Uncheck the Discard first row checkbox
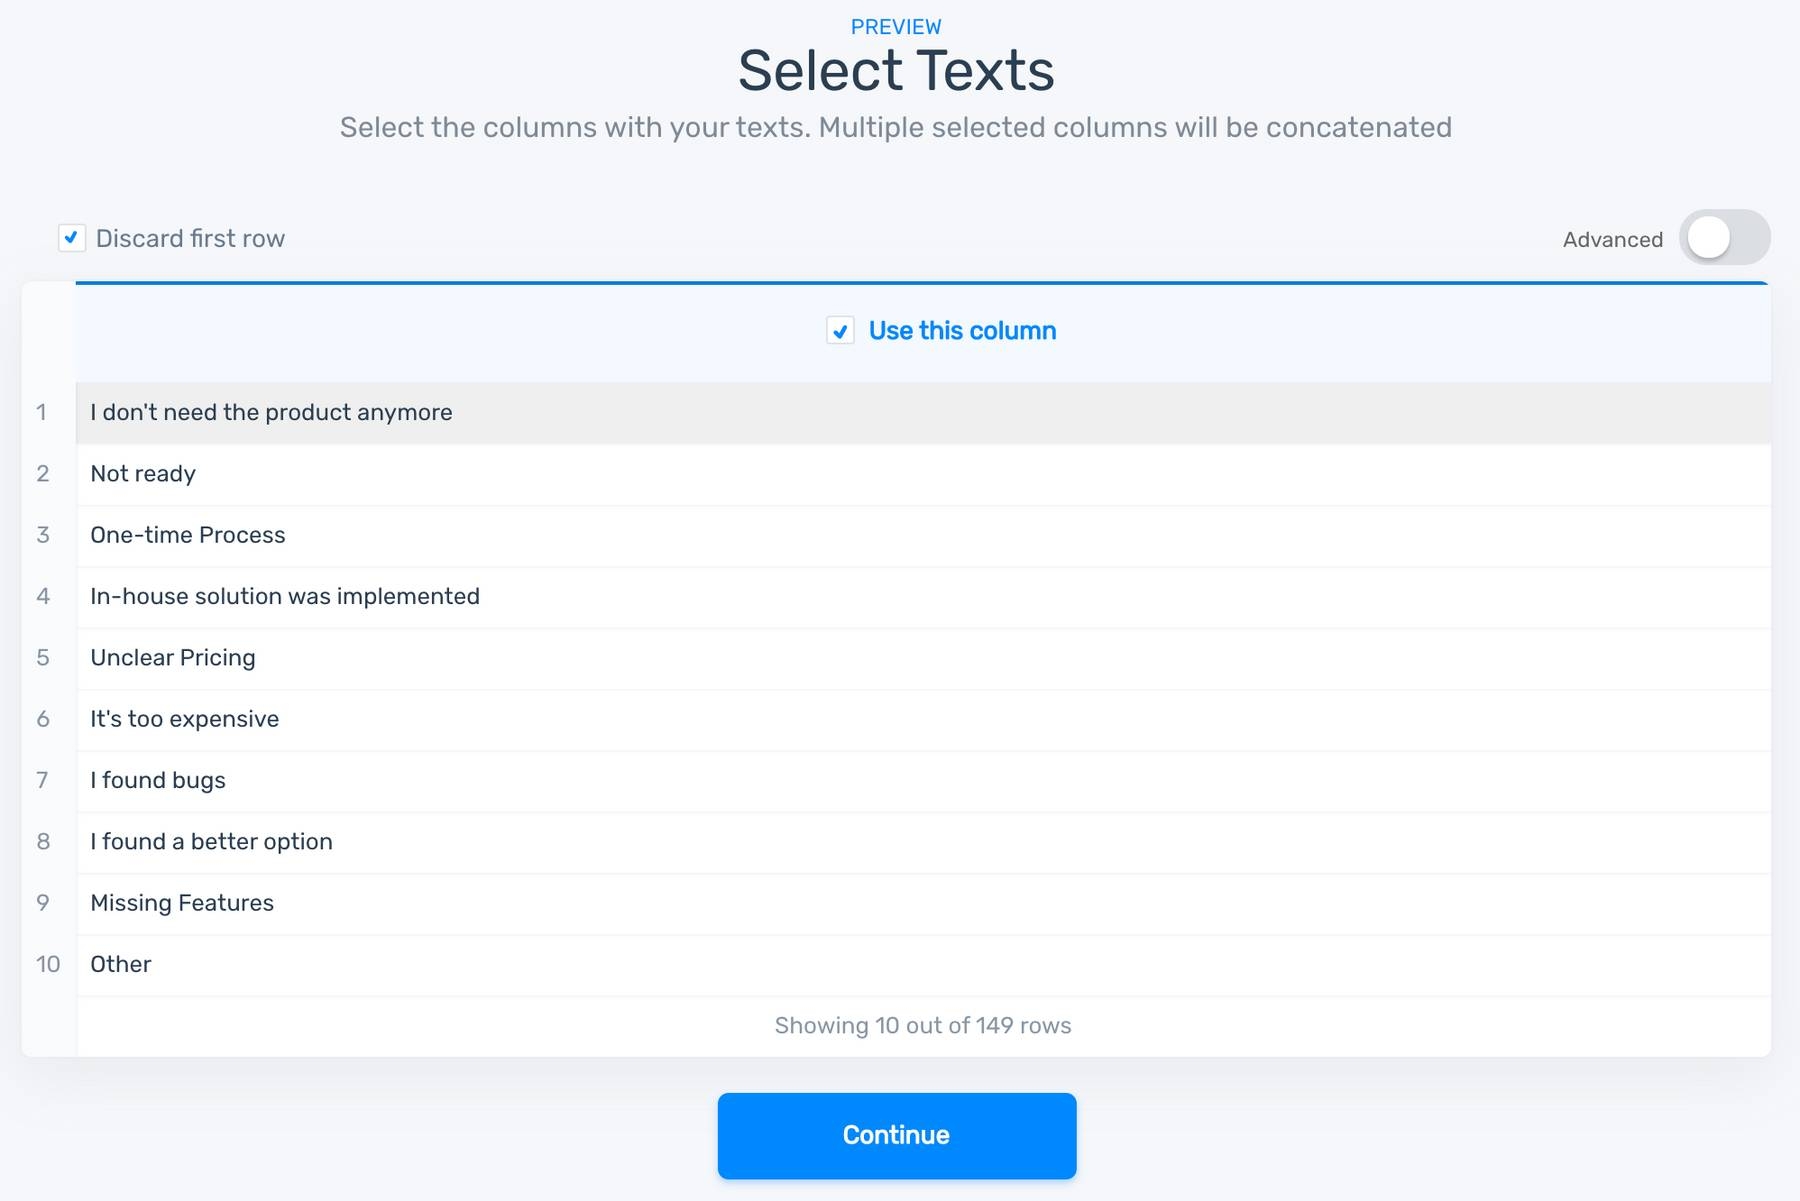 pyautogui.click(x=71, y=238)
